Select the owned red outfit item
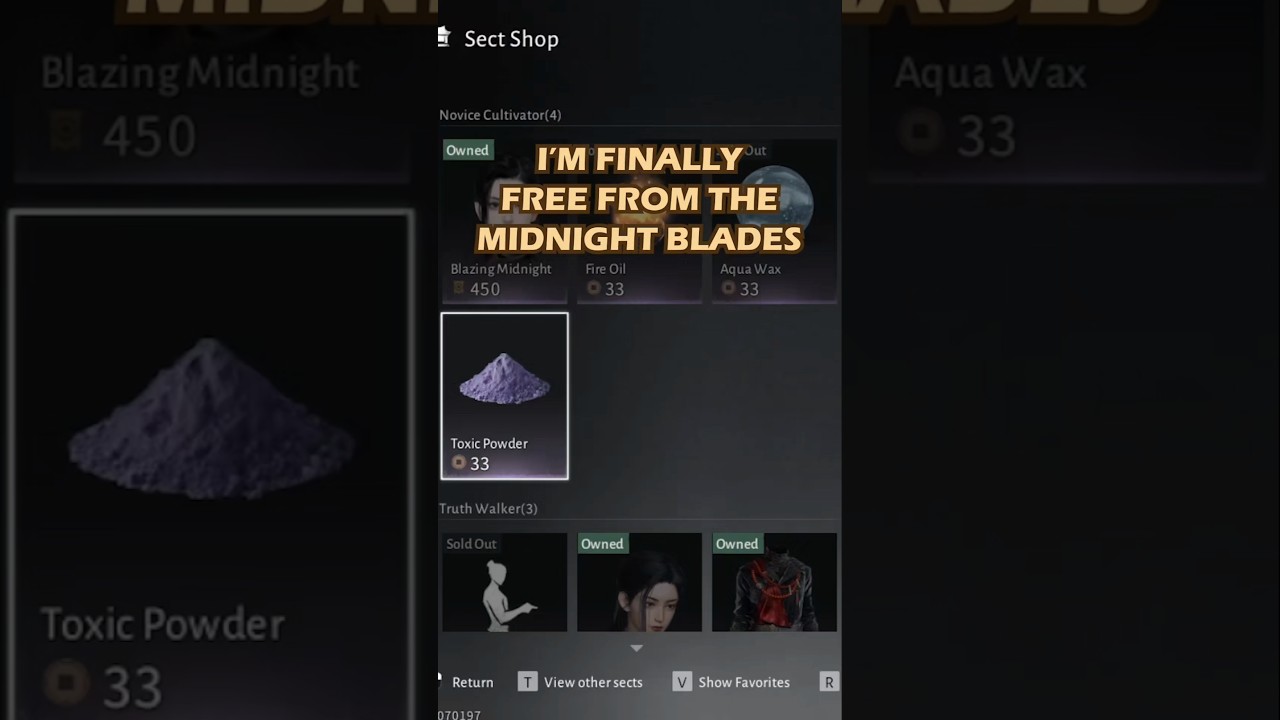1280x720 pixels. point(774,582)
